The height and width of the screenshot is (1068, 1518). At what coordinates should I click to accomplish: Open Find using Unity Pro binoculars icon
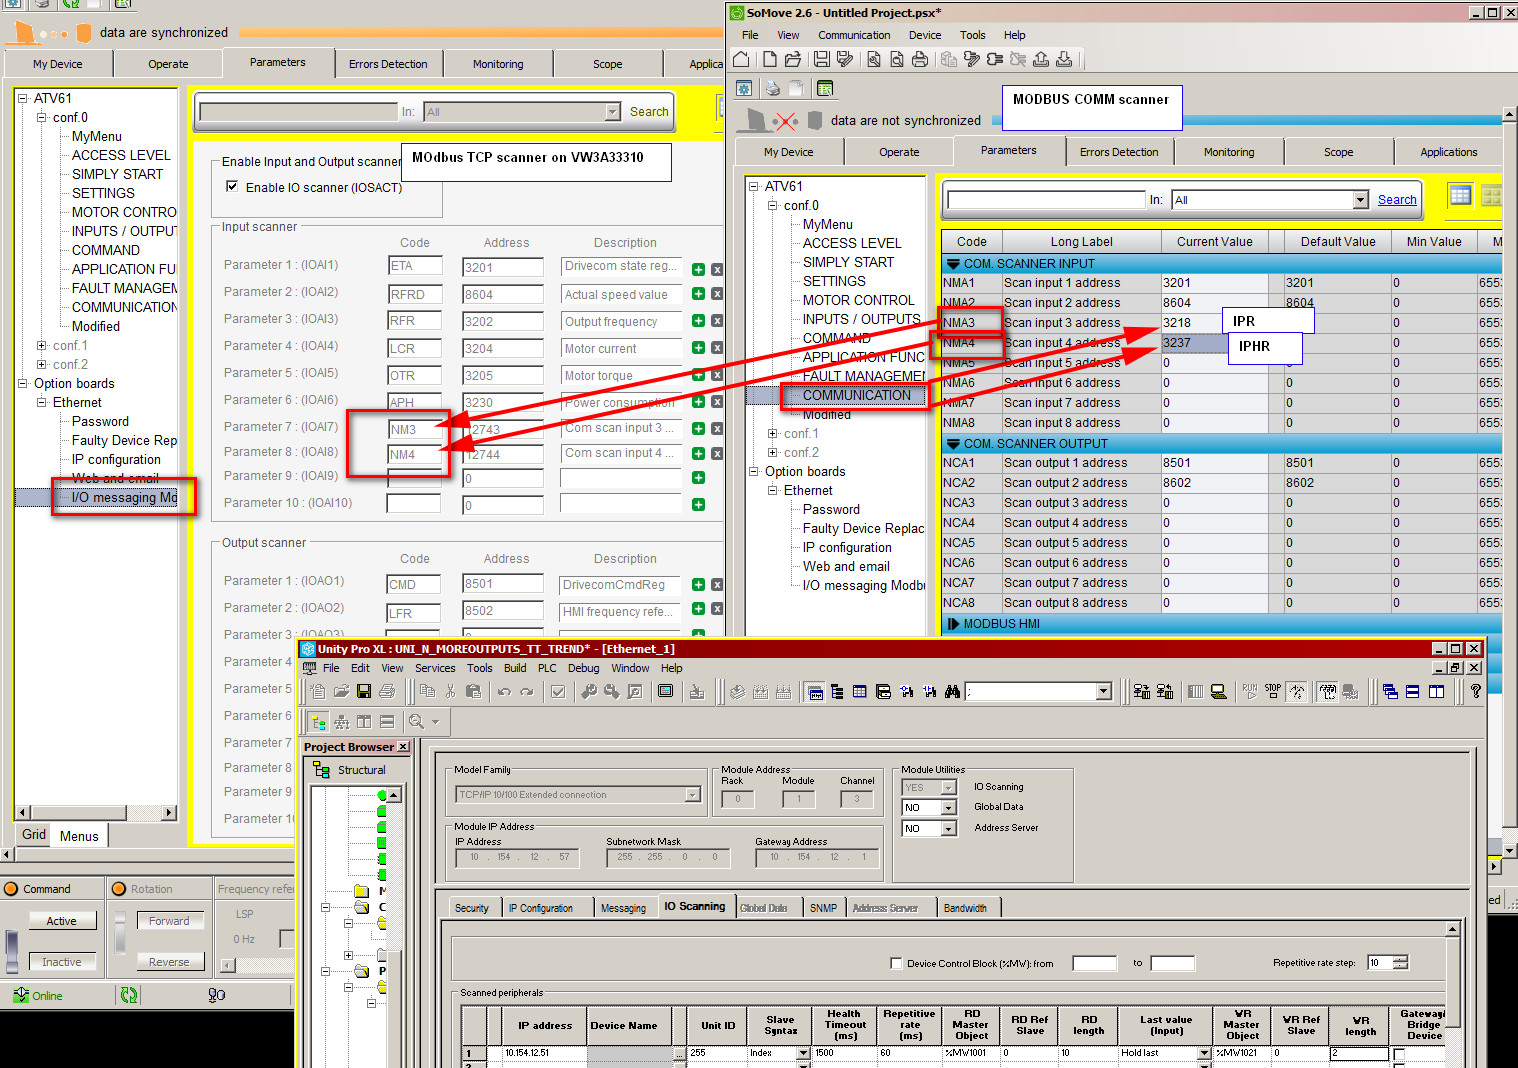point(953,691)
